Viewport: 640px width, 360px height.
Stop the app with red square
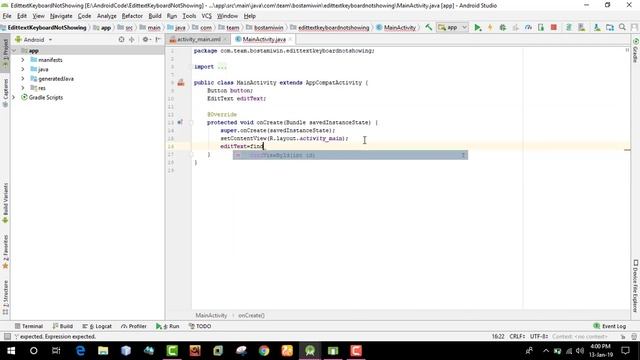[x=553, y=27]
